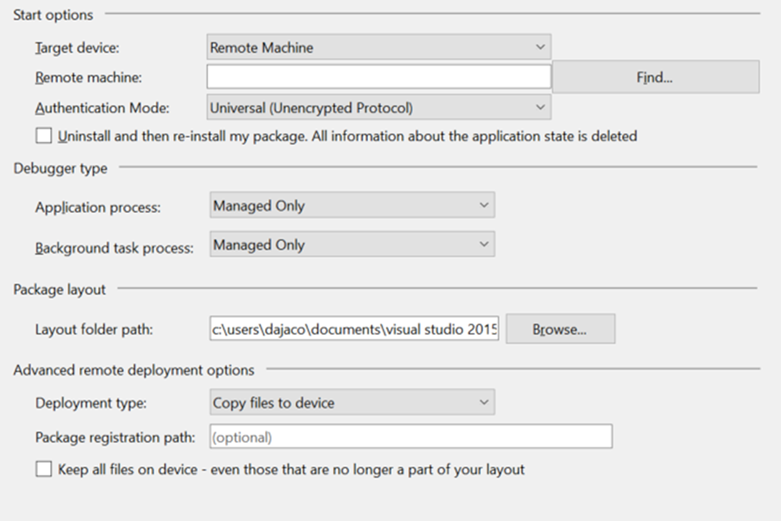Click the 'Background task process:' label
This screenshot has height=521, width=781.
tap(114, 247)
